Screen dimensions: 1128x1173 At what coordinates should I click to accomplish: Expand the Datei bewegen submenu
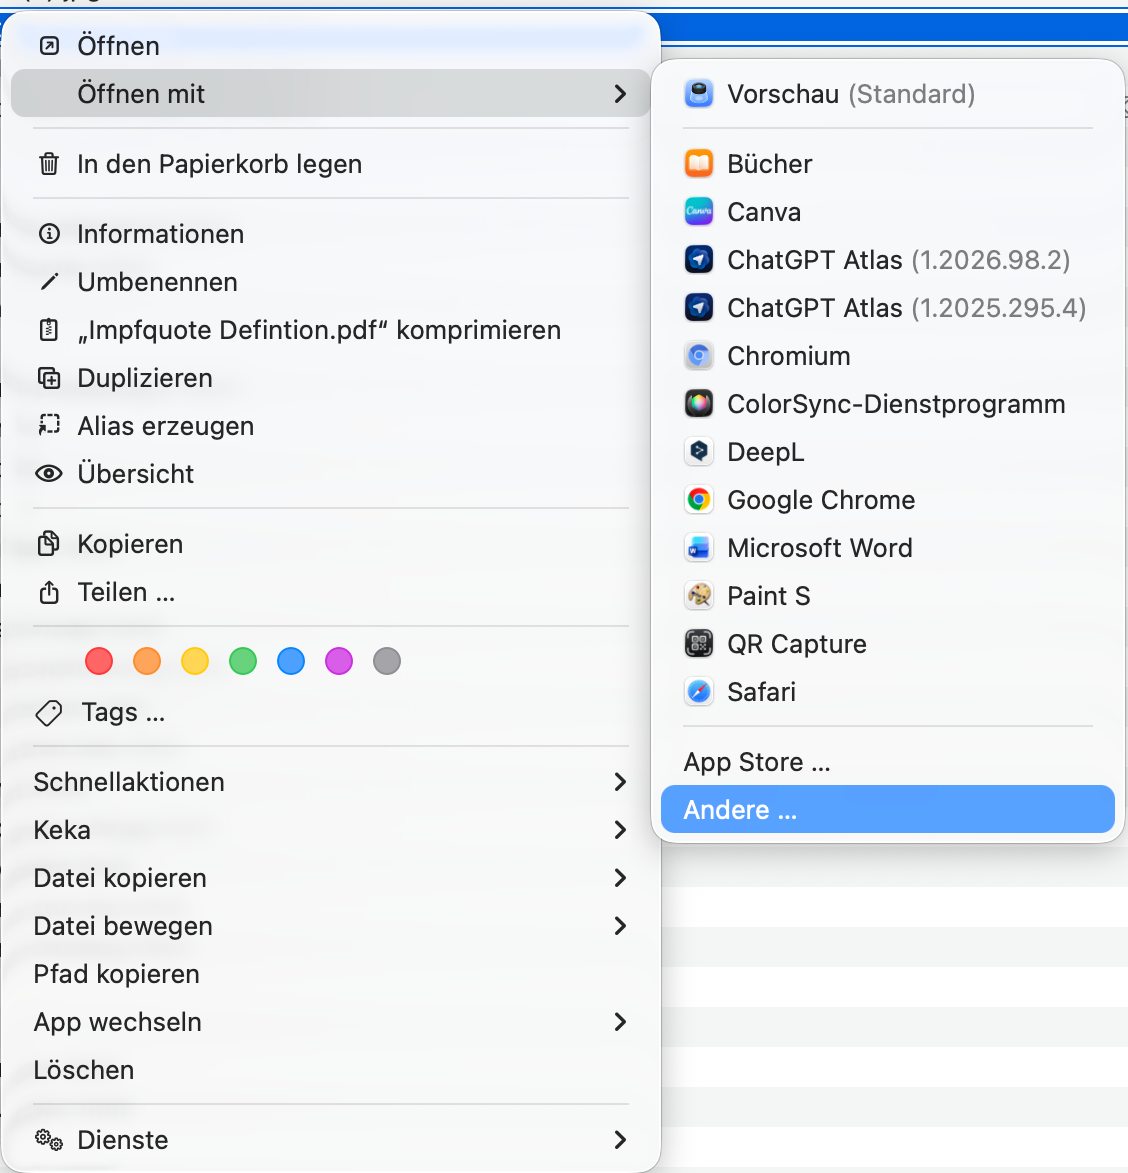(x=330, y=926)
